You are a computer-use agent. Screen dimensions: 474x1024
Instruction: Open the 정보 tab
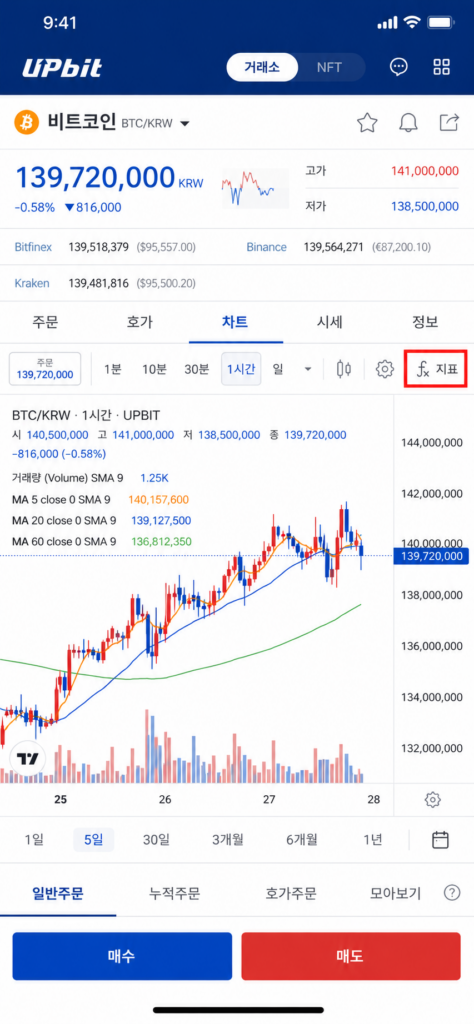(x=425, y=322)
